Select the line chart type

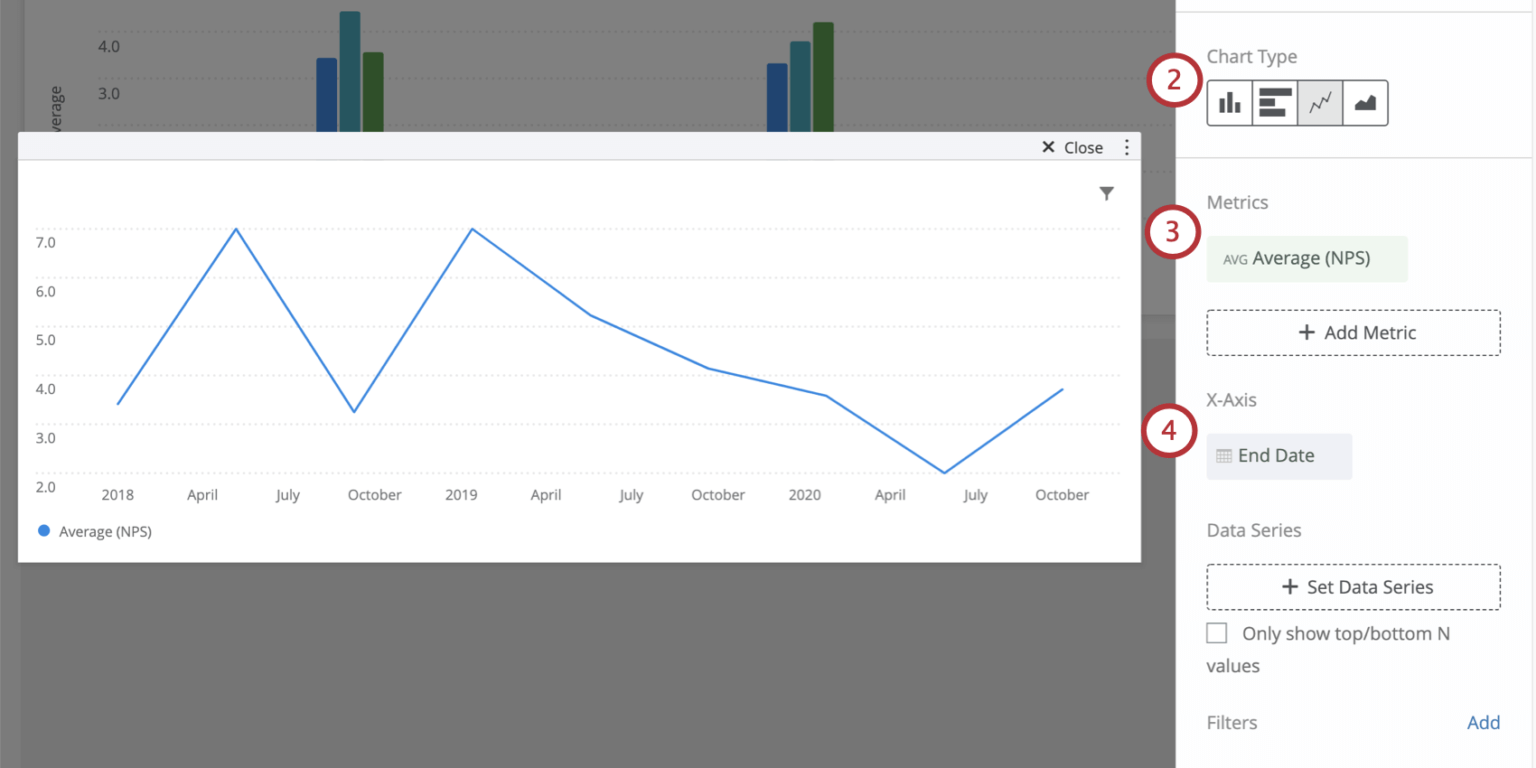point(1320,102)
